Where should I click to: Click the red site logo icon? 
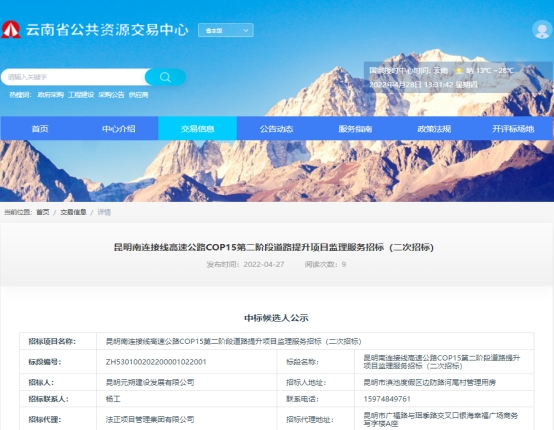pos(11,30)
